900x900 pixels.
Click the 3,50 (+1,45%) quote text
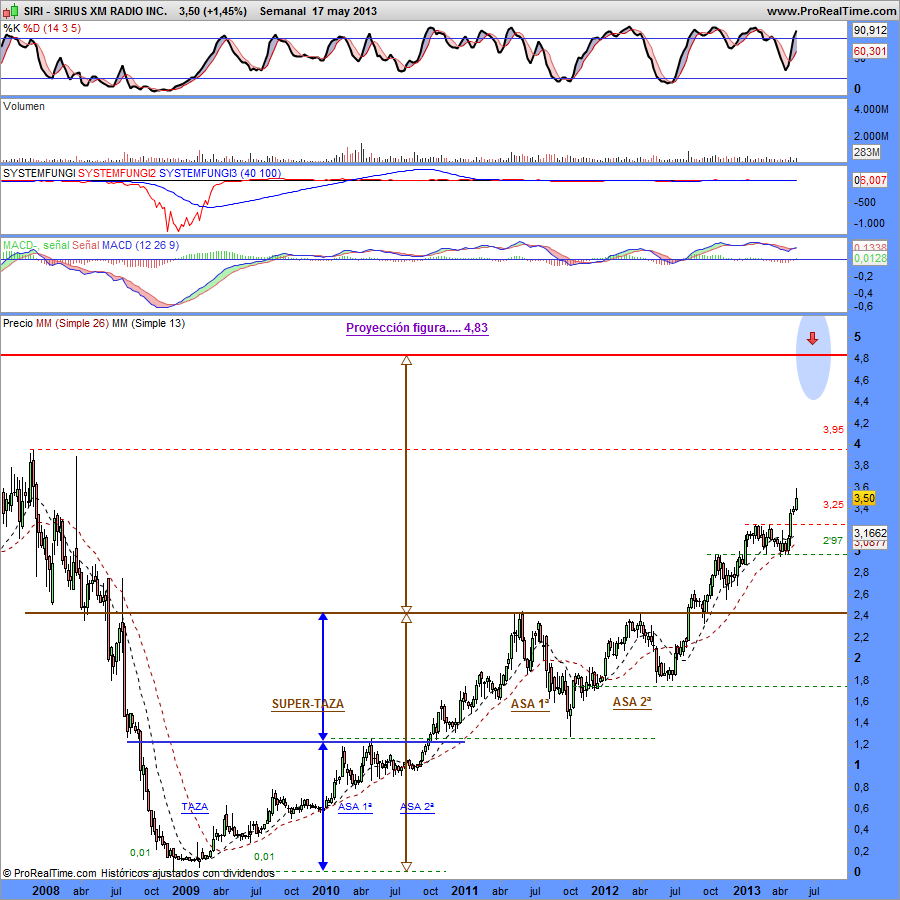(213, 11)
